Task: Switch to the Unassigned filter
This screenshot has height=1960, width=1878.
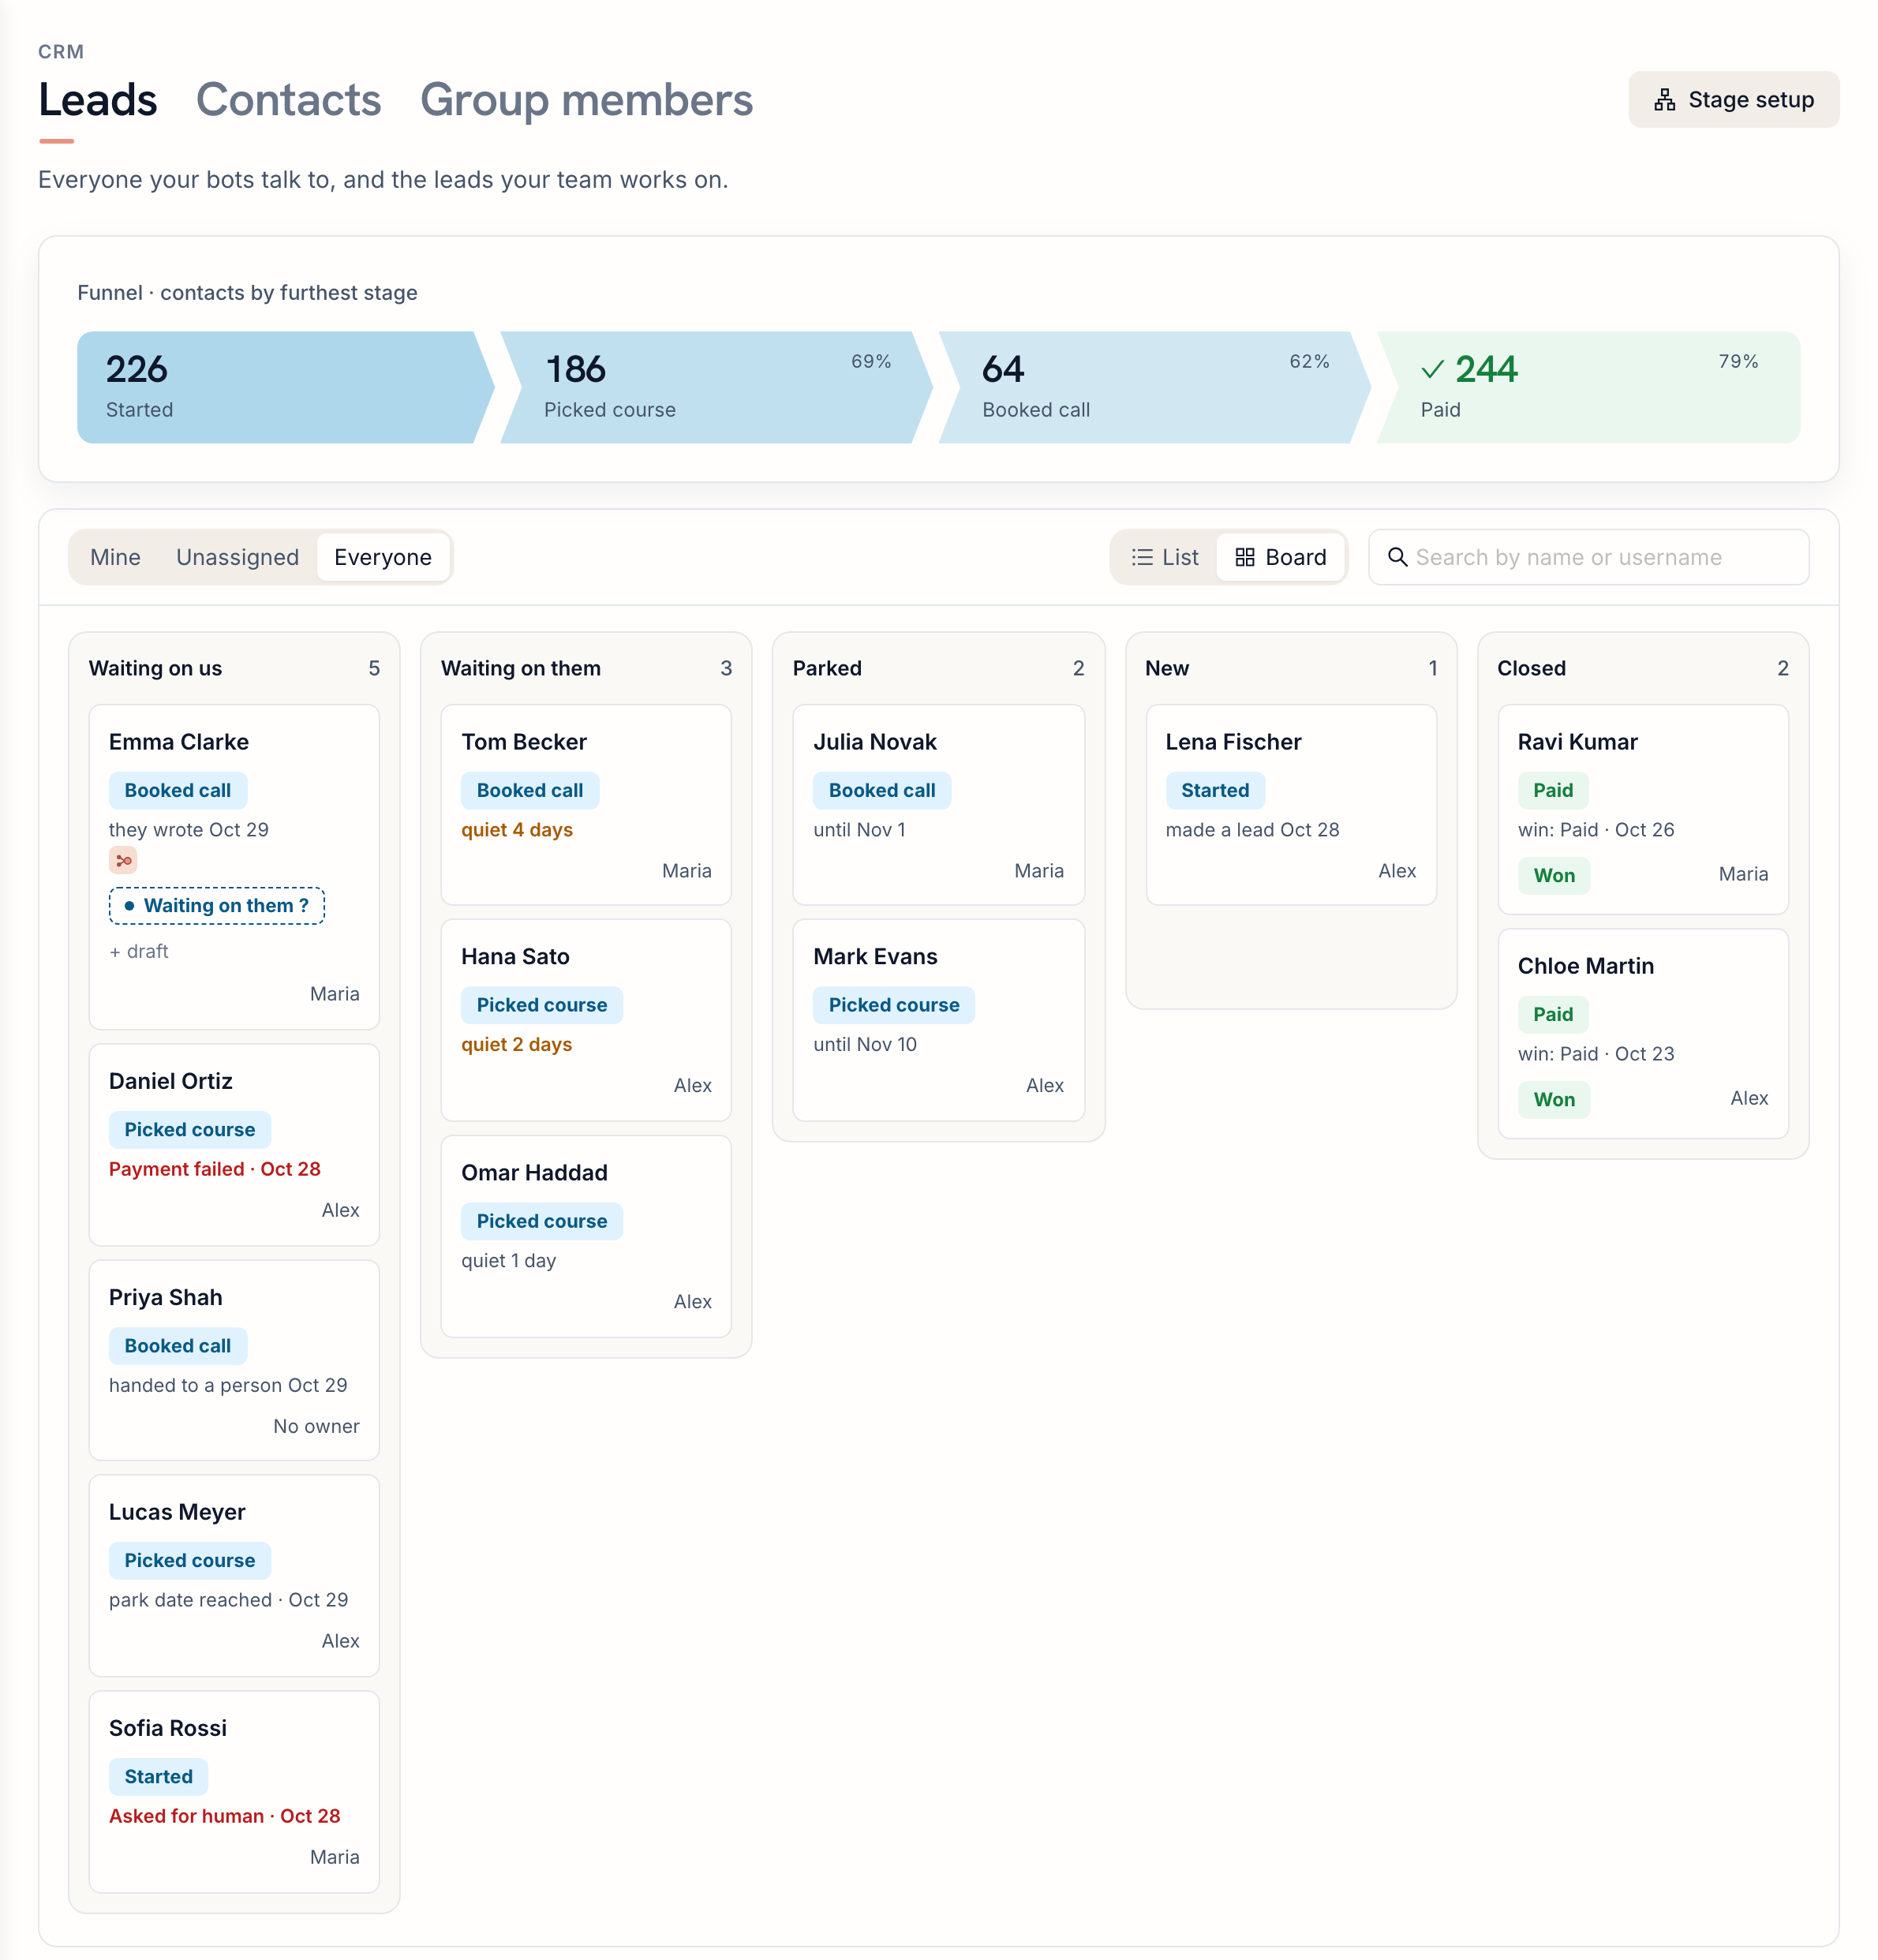Action: [237, 557]
